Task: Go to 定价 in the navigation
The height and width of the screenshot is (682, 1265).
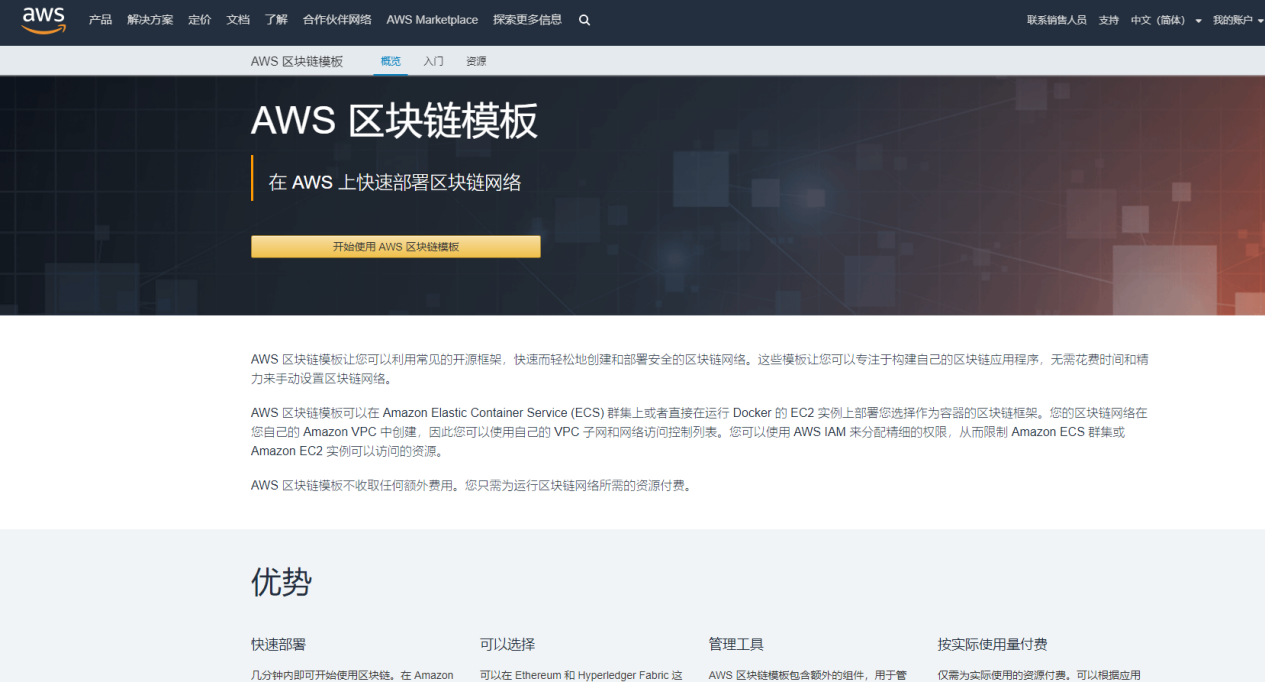Action: tap(200, 20)
